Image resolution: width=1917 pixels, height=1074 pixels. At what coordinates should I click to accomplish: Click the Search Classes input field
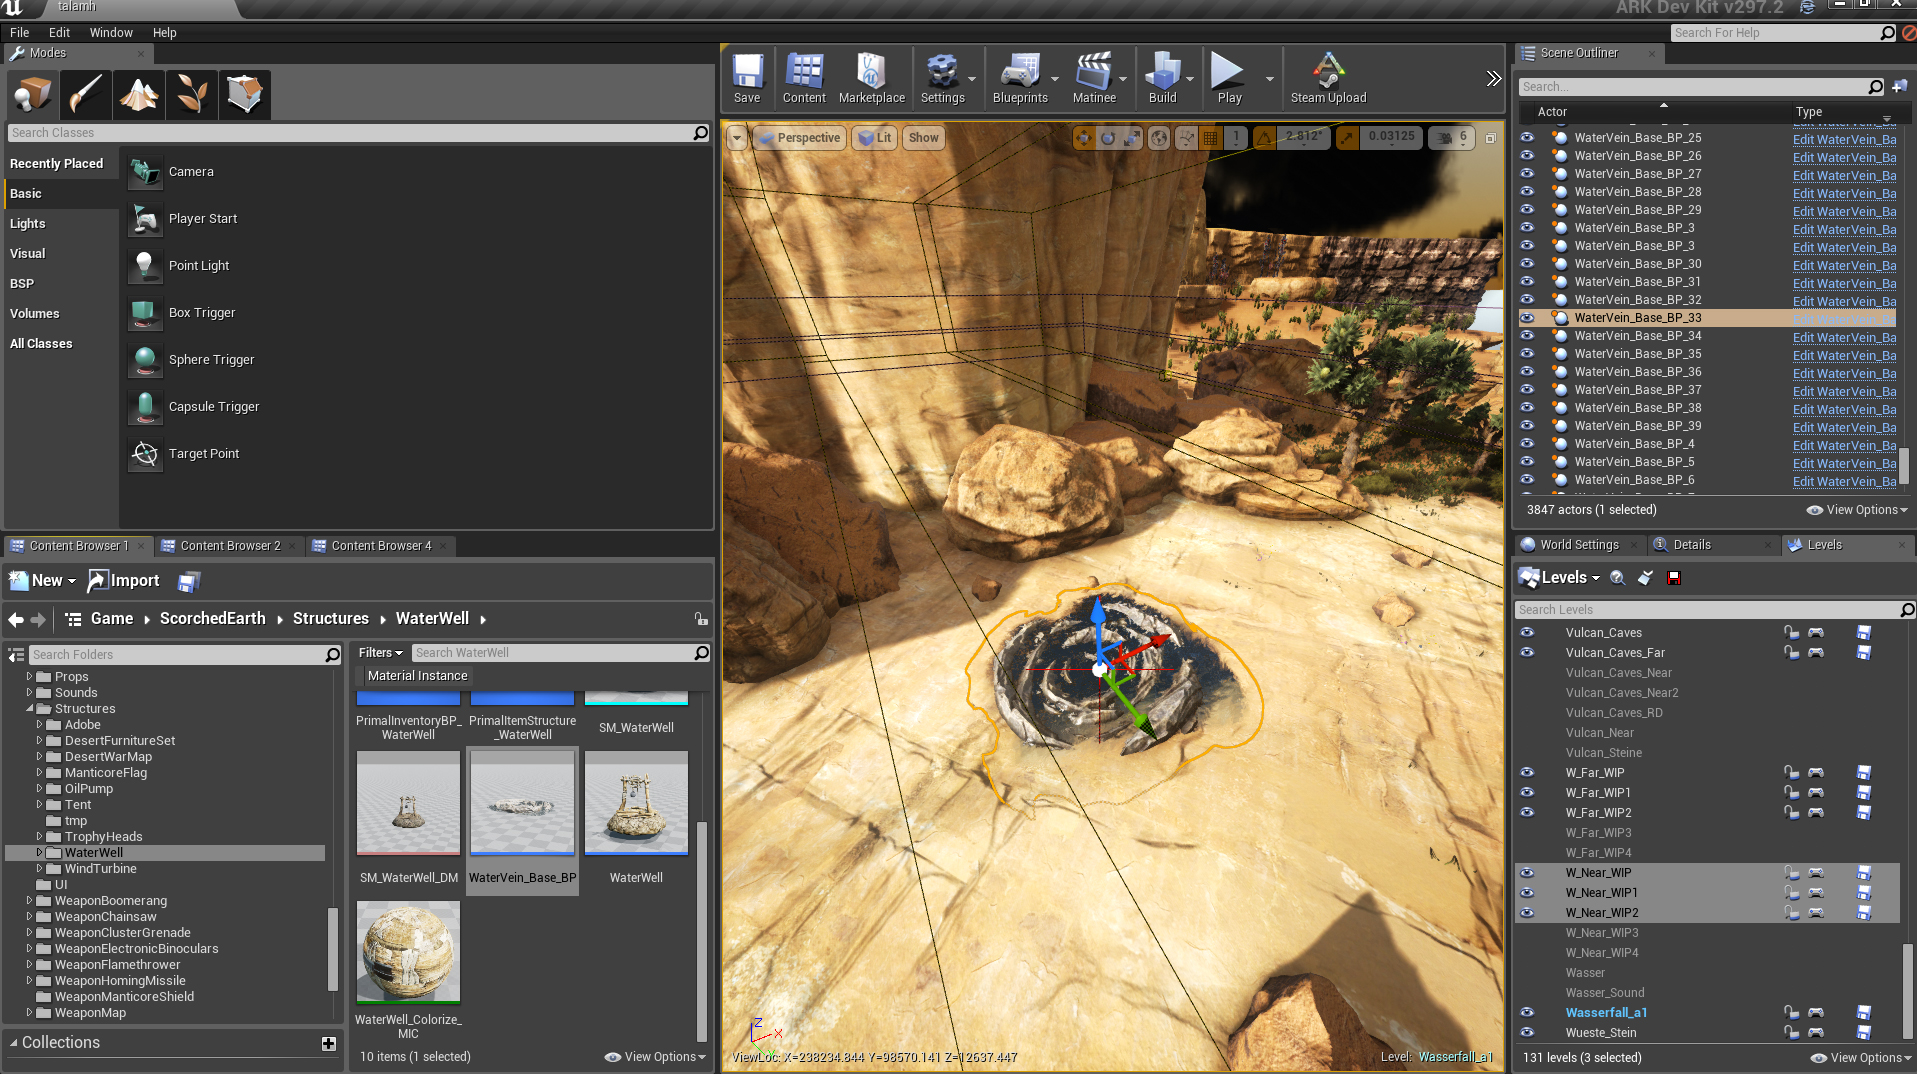(x=359, y=133)
